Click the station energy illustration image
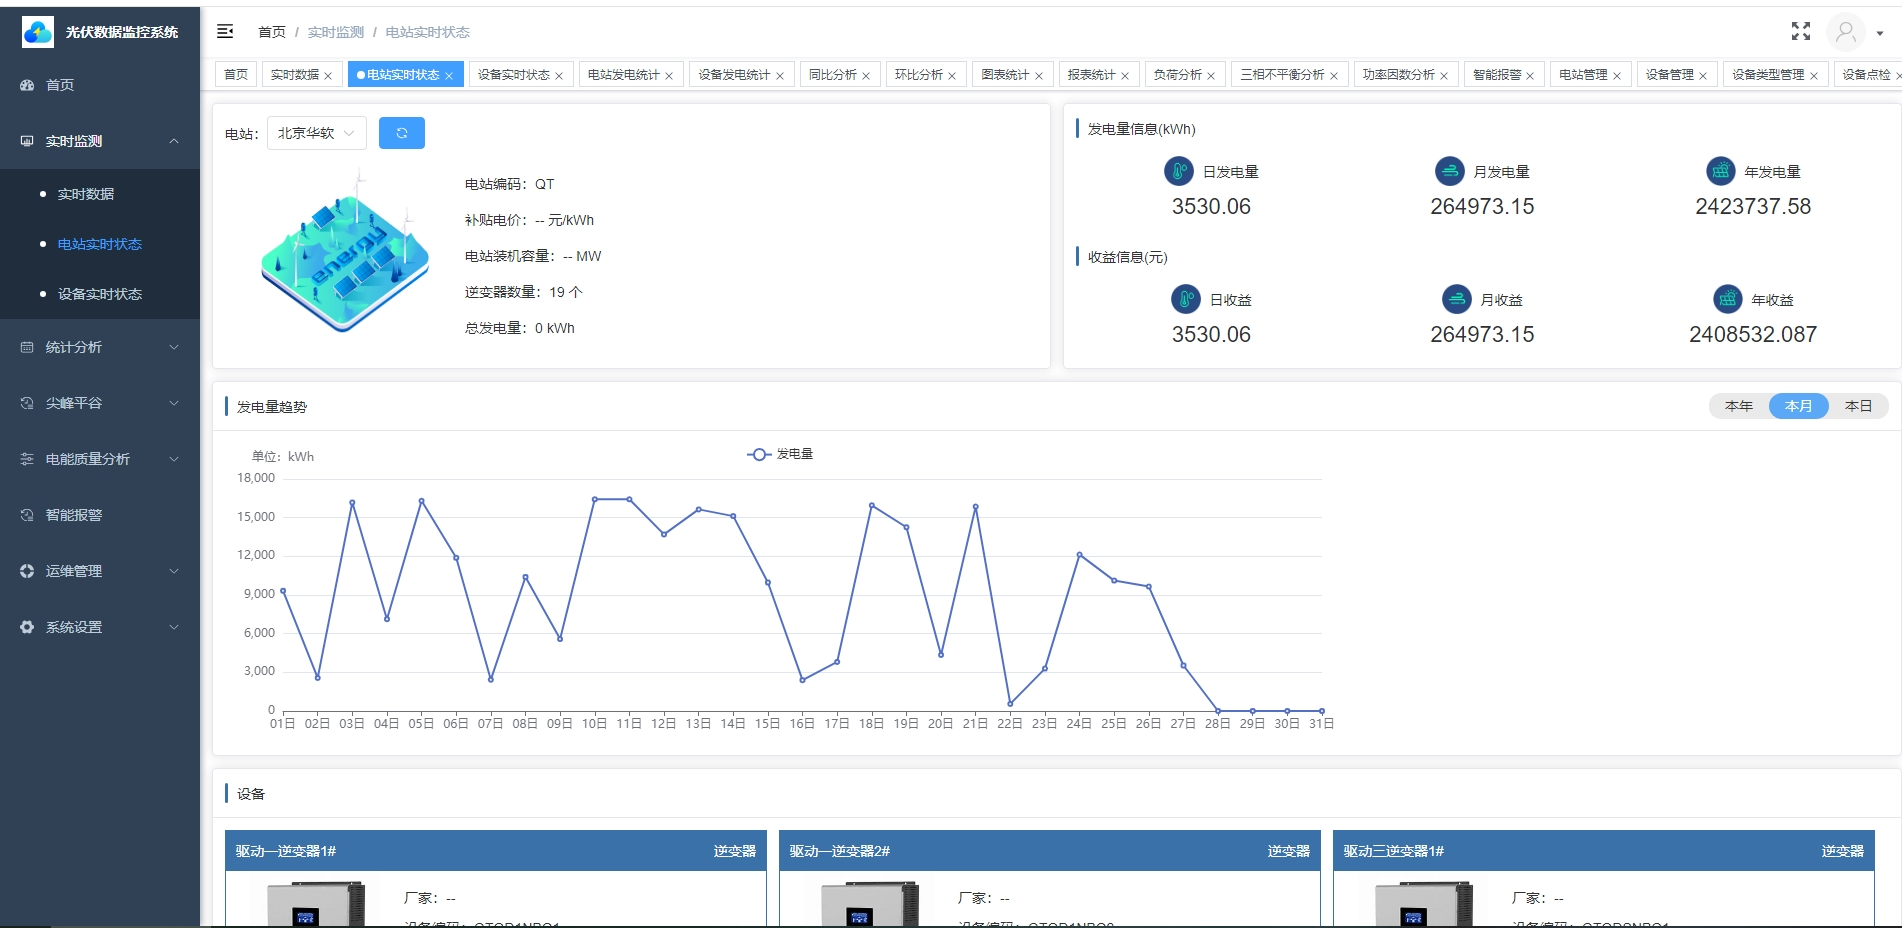The height and width of the screenshot is (928, 1902). click(x=345, y=251)
